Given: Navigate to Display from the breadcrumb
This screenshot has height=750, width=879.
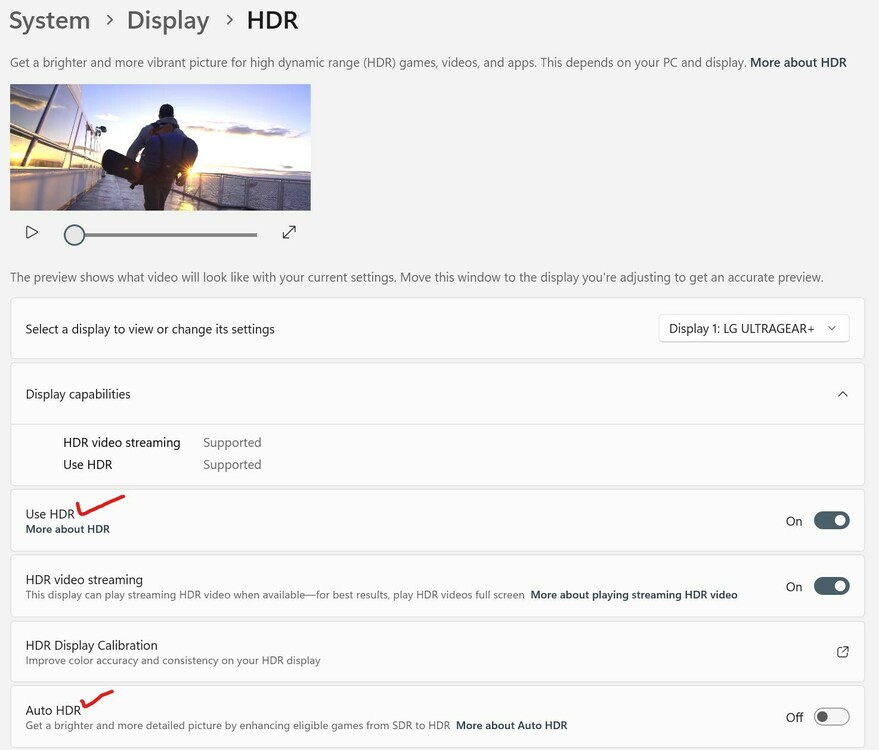Looking at the screenshot, I should coord(167,20).
